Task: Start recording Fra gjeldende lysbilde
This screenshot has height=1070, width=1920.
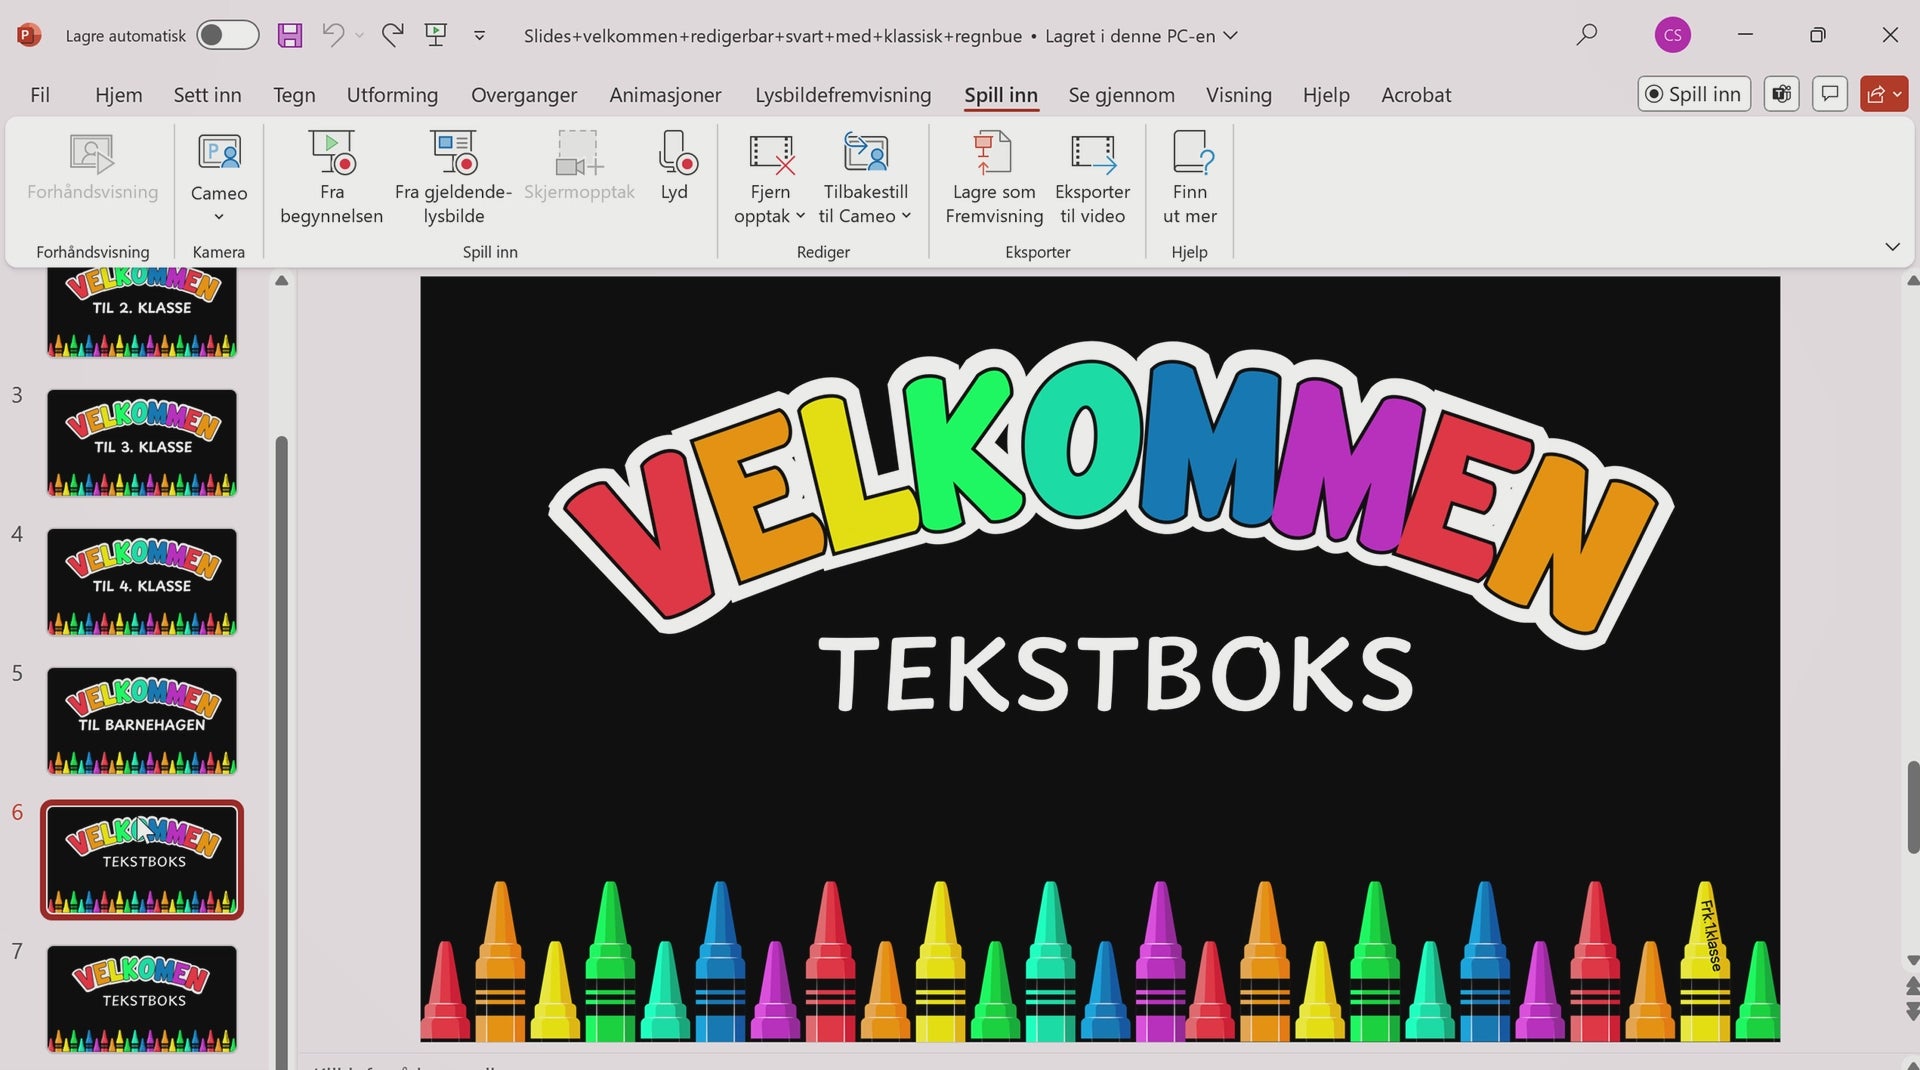Action: 453,178
